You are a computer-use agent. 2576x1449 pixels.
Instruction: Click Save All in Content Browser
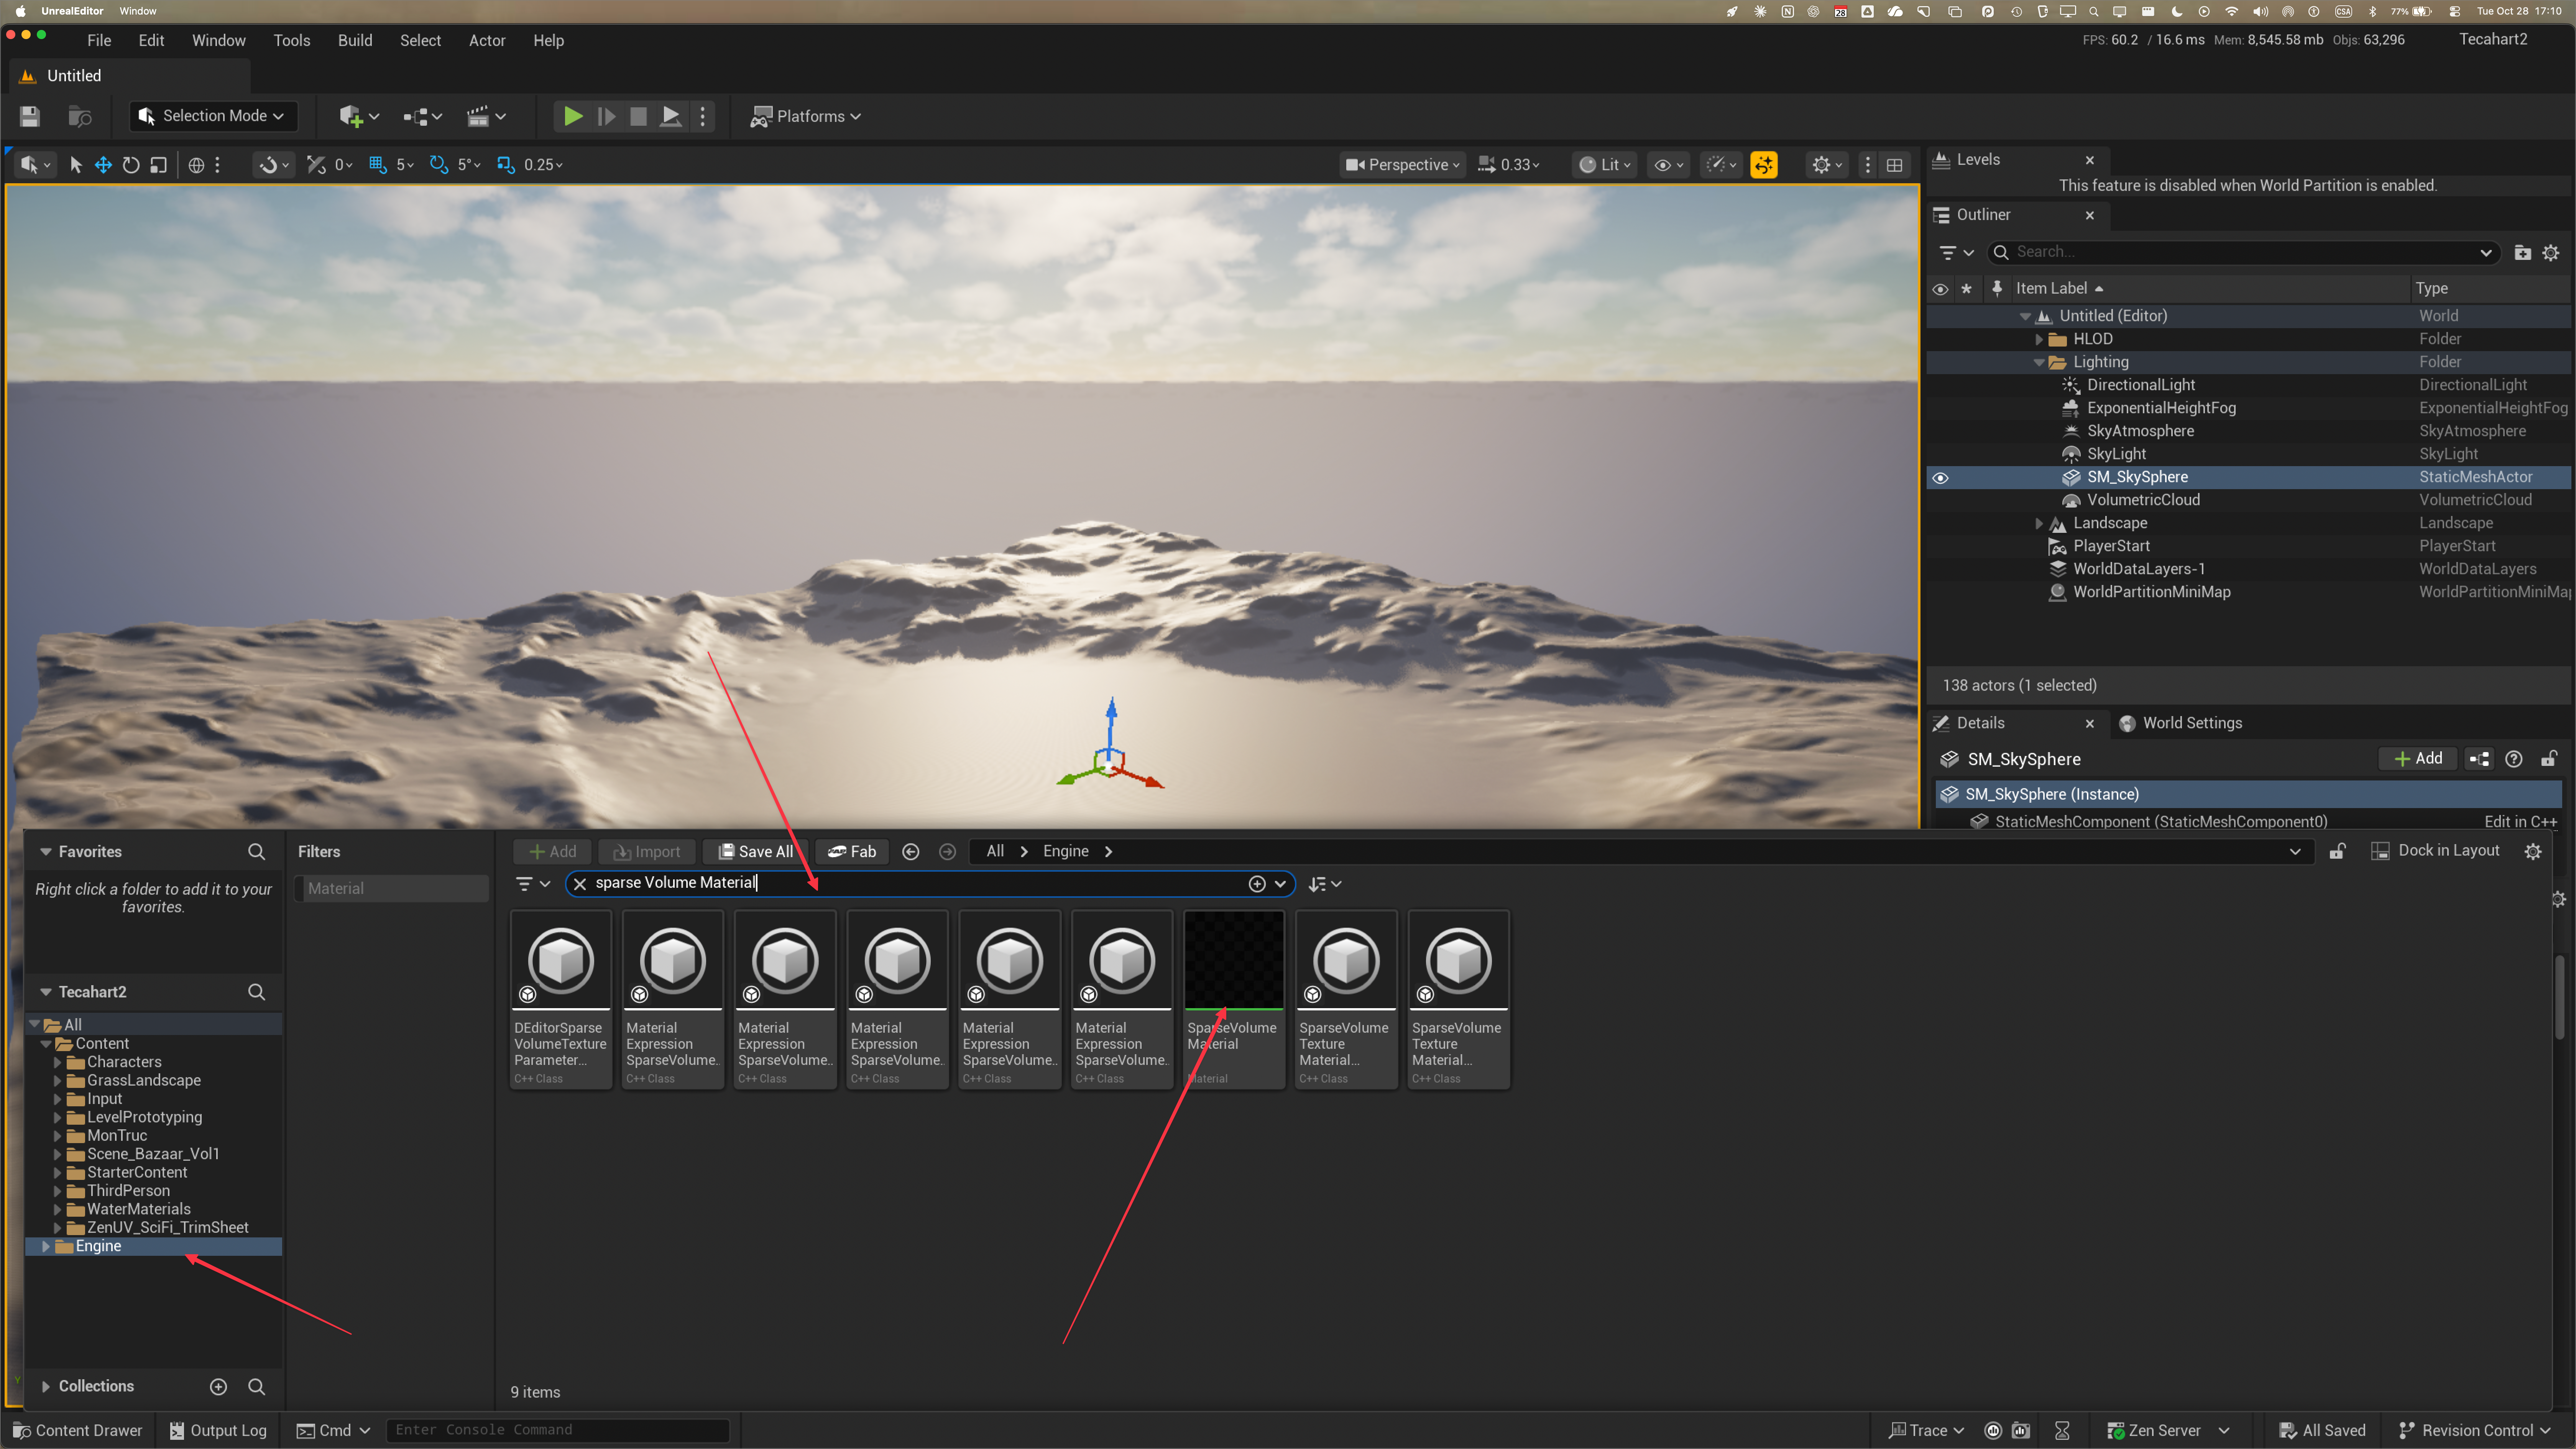[x=755, y=852]
